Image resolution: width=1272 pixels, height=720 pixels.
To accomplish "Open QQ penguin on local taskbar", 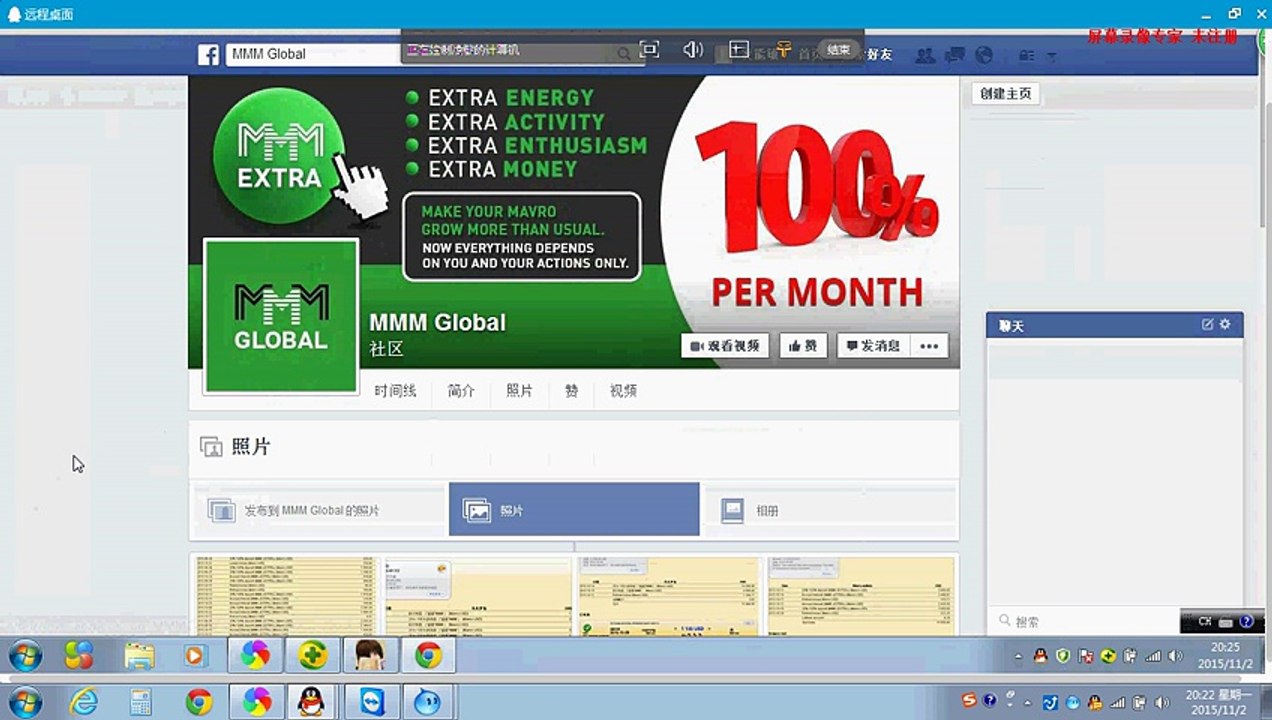I will pos(312,702).
